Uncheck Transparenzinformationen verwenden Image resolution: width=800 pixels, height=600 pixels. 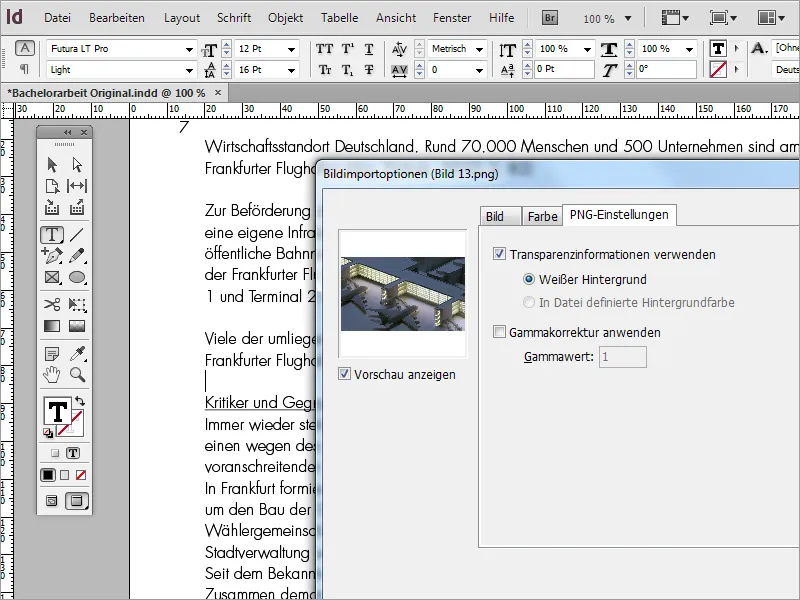(499, 254)
